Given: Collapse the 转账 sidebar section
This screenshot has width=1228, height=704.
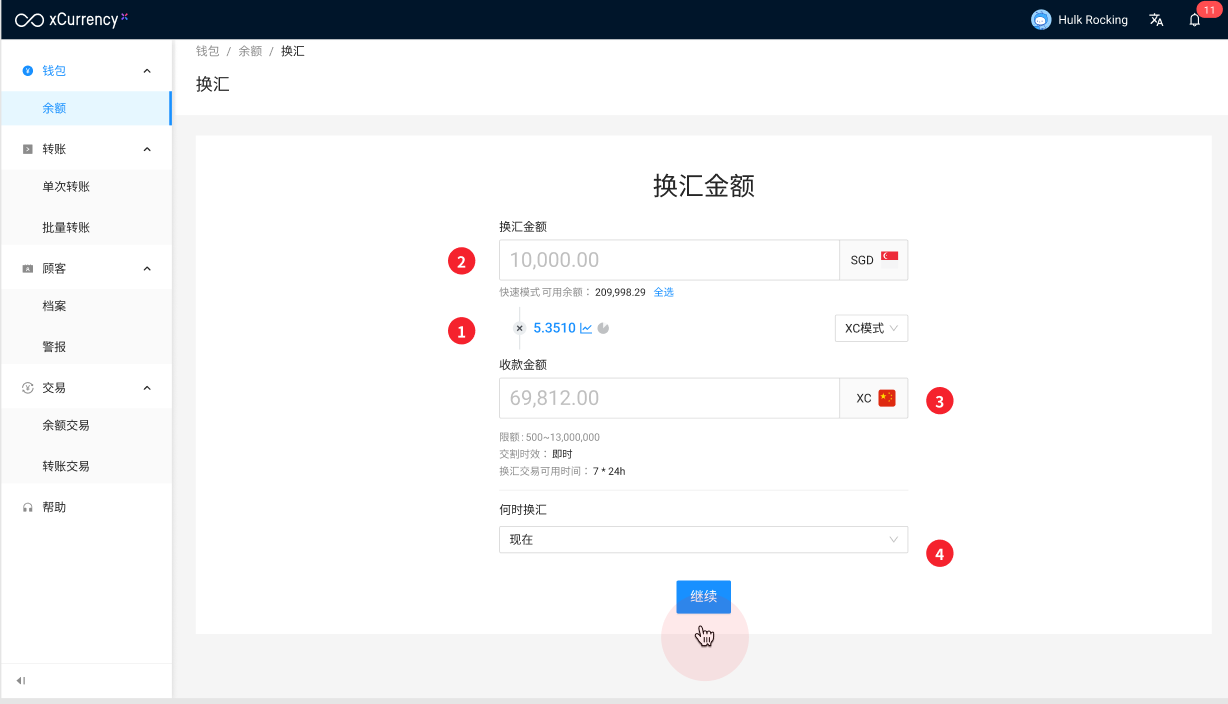Looking at the screenshot, I should (x=147, y=149).
